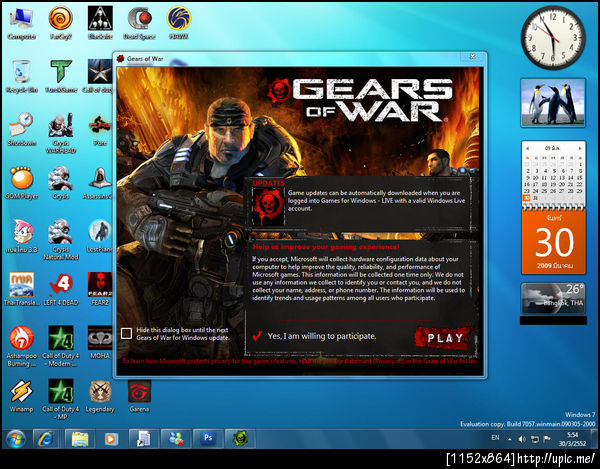The image size is (600, 469).
Task: Go to next month in calendar gadget
Action: [x=580, y=148]
